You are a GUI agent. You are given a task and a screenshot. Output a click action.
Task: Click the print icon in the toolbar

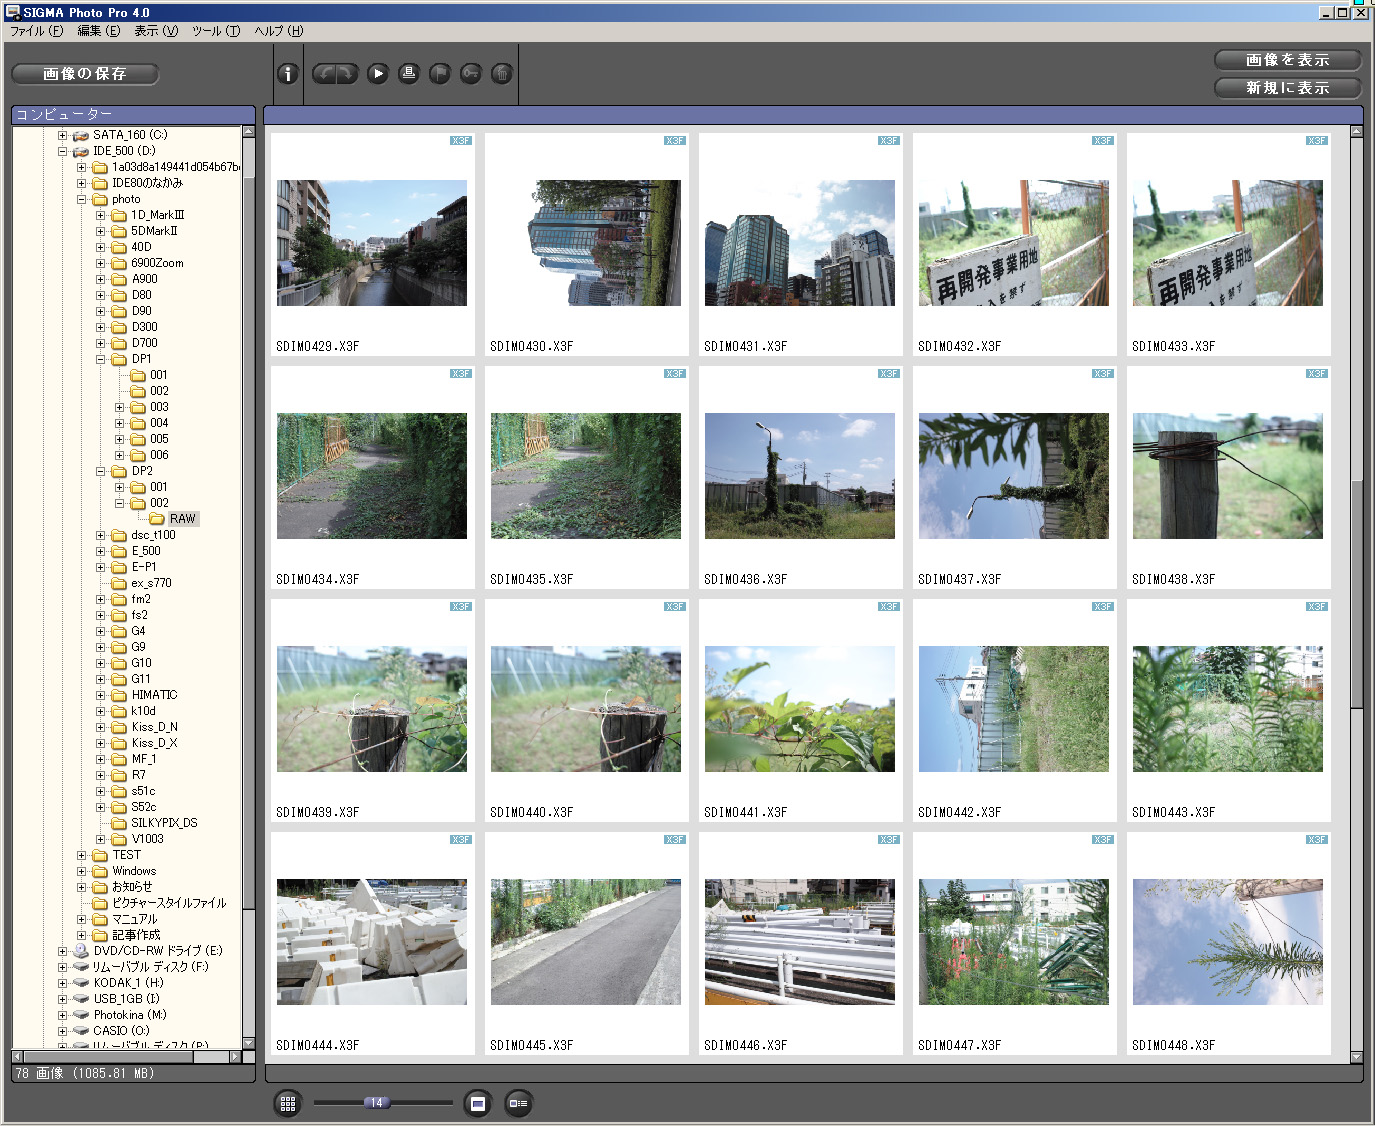pyautogui.click(x=408, y=73)
